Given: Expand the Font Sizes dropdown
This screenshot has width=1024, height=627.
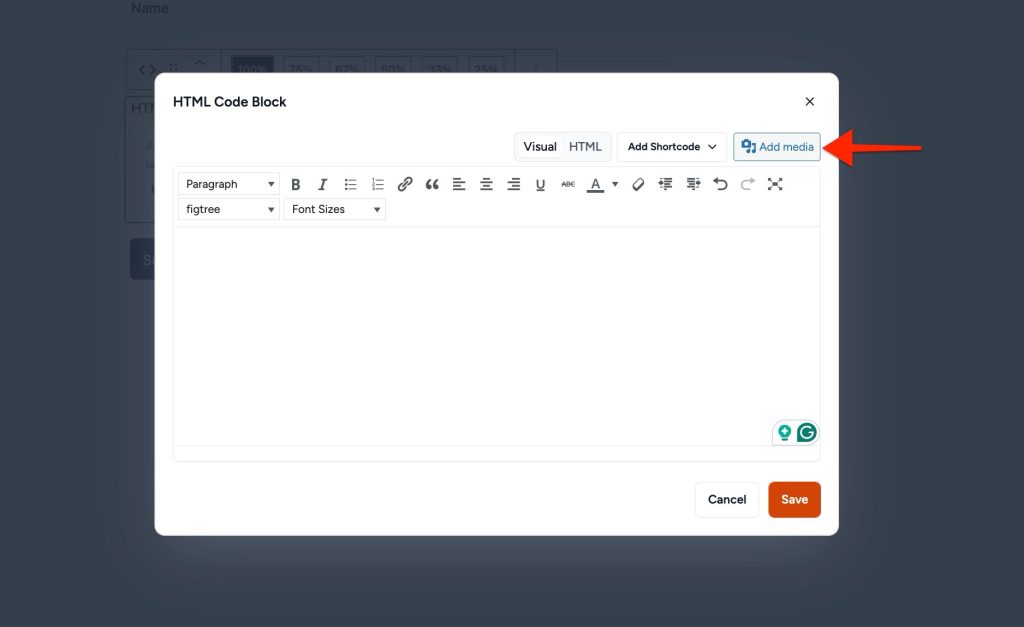Looking at the screenshot, I should point(335,209).
